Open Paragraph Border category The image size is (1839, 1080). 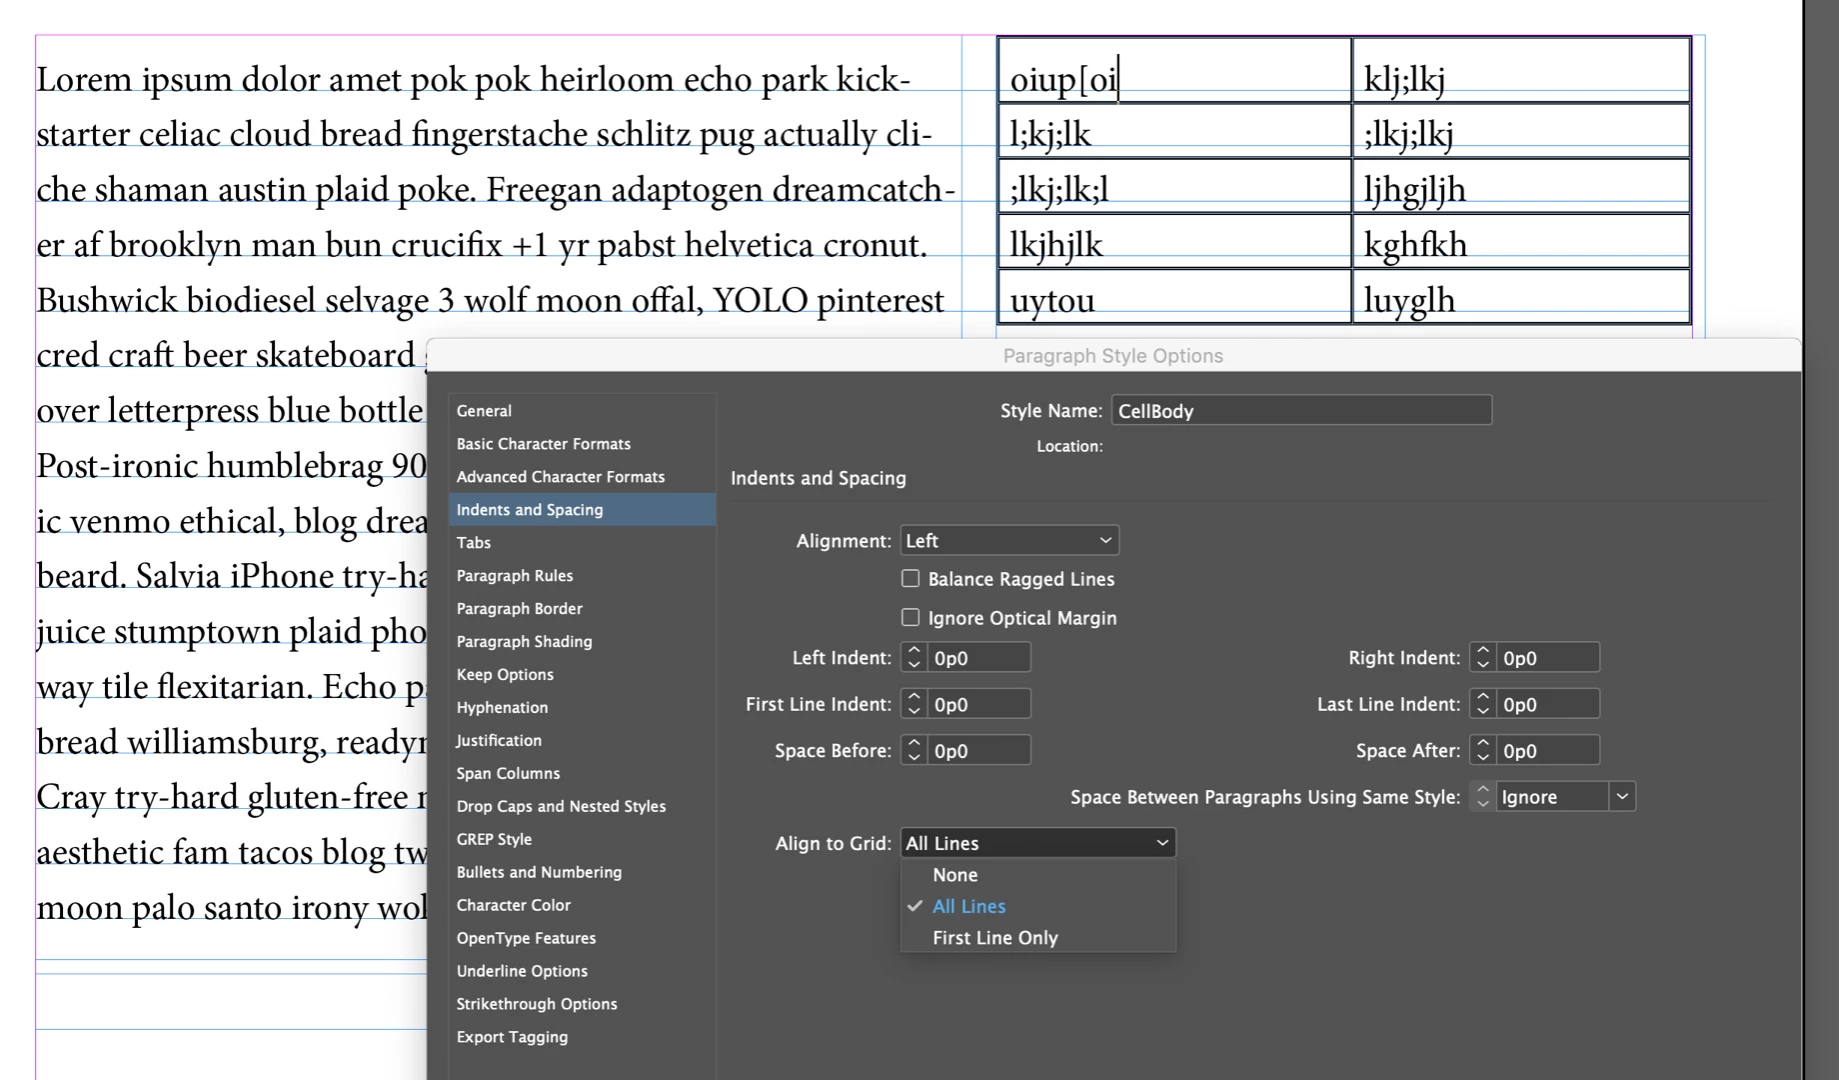pyautogui.click(x=582, y=609)
